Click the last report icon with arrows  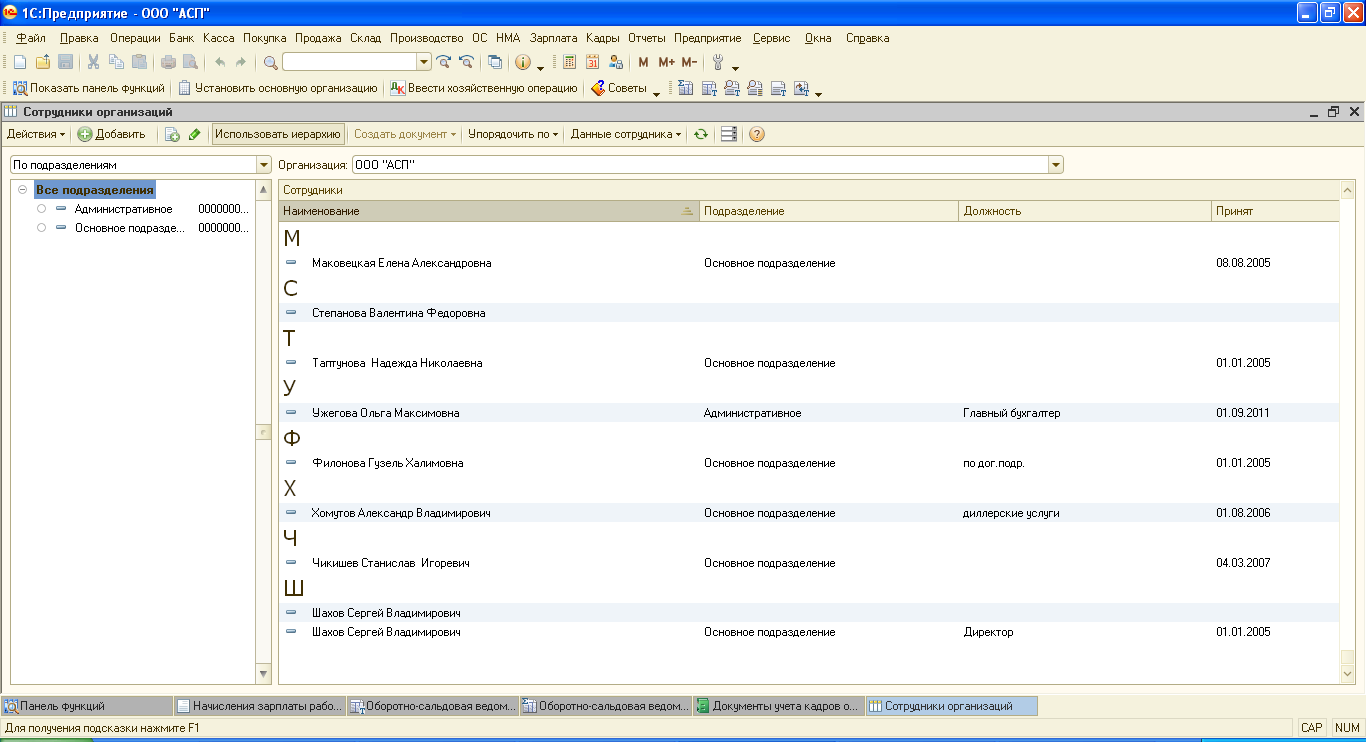coord(801,88)
